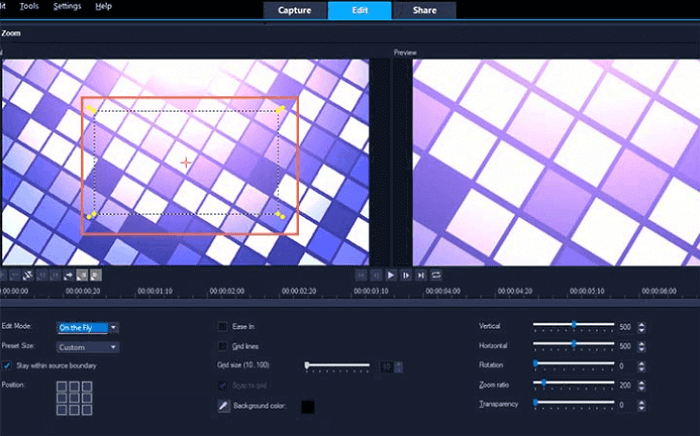This screenshot has height=436, width=700.
Task: Jump to the end with the End button
Action: 421,275
